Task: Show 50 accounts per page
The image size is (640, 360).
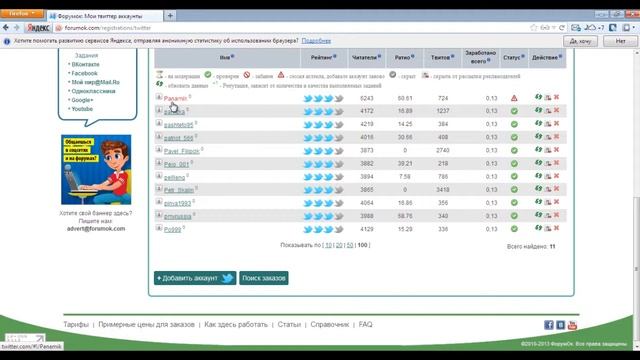Action: tap(350, 245)
